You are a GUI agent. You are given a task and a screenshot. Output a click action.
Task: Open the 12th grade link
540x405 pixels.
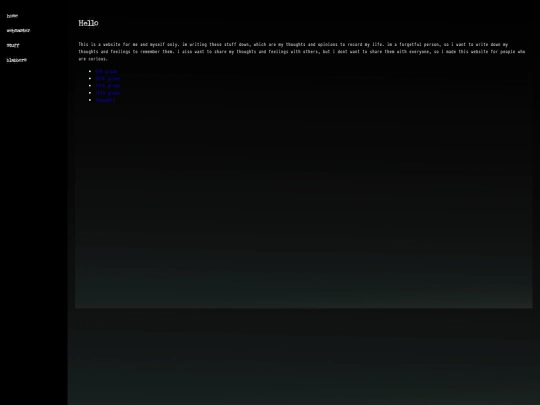[x=108, y=93]
